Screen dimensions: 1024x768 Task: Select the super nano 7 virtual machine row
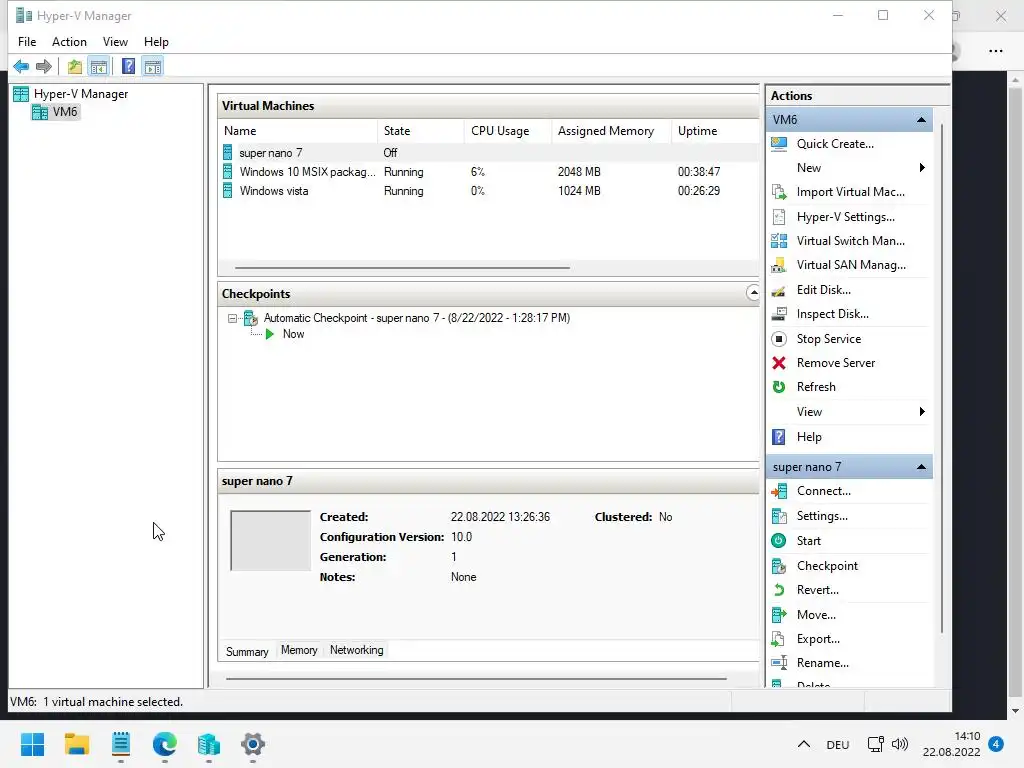point(488,153)
